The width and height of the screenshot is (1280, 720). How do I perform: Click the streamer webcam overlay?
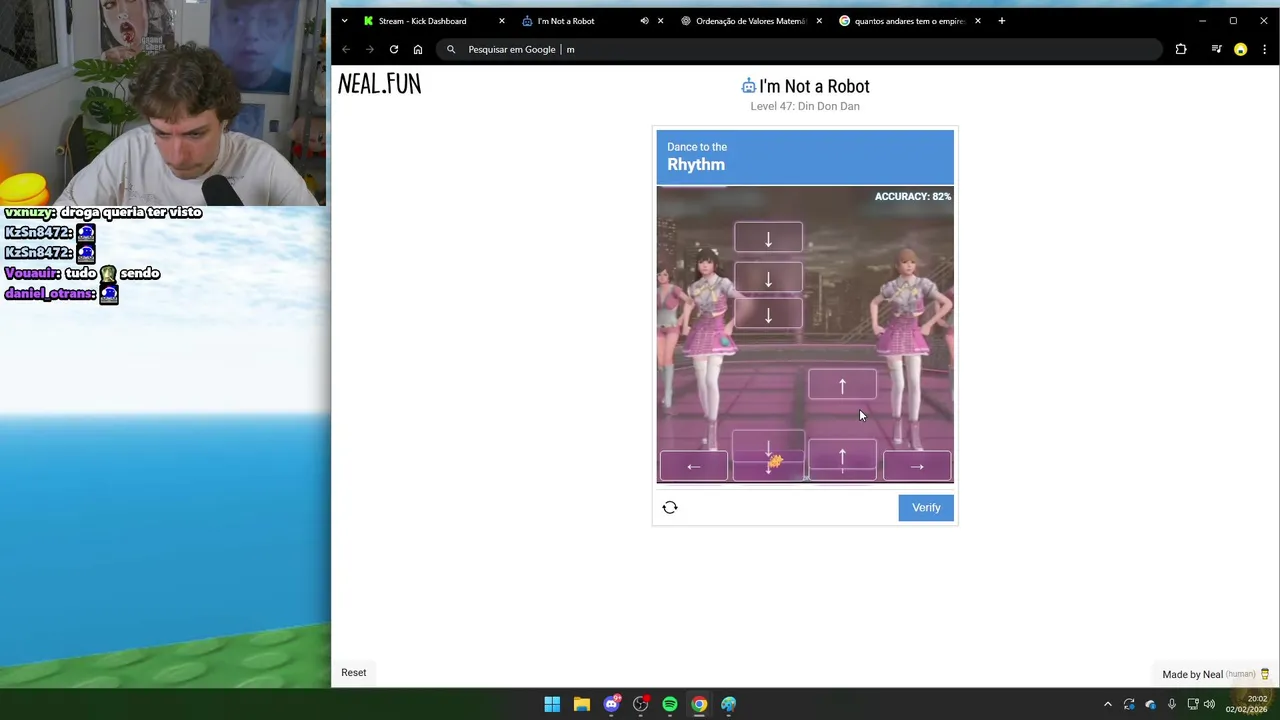click(163, 103)
